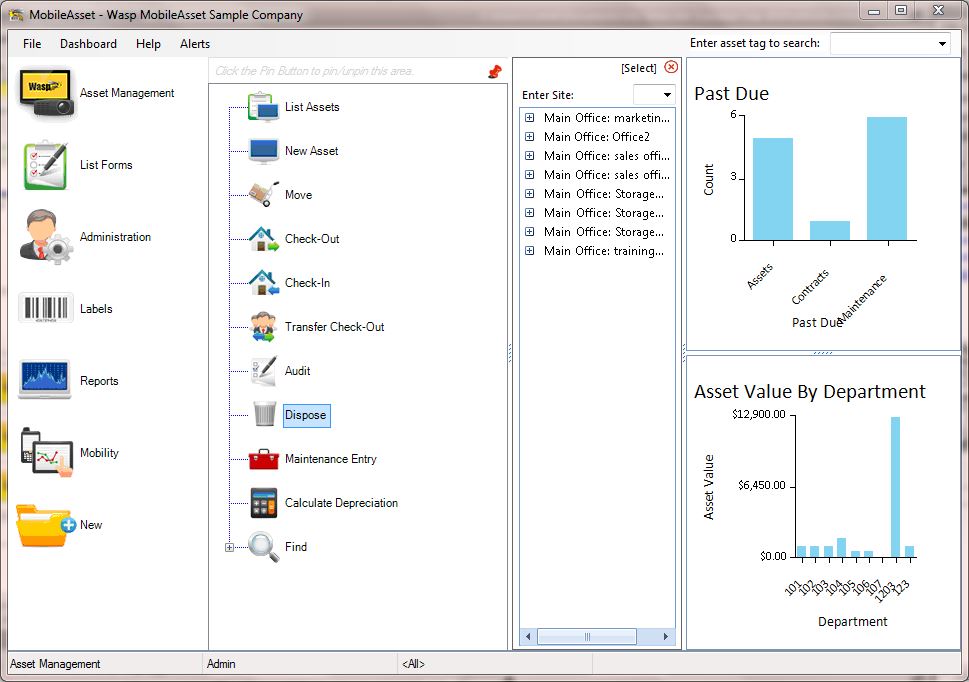Click the Find magnifying glass icon

tap(263, 547)
